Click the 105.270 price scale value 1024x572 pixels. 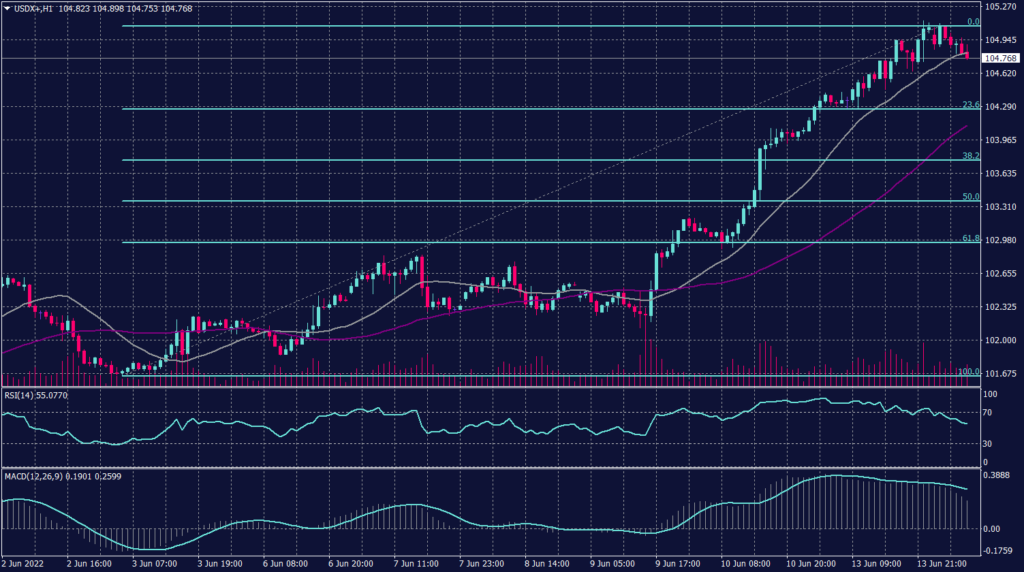[1001, 7]
